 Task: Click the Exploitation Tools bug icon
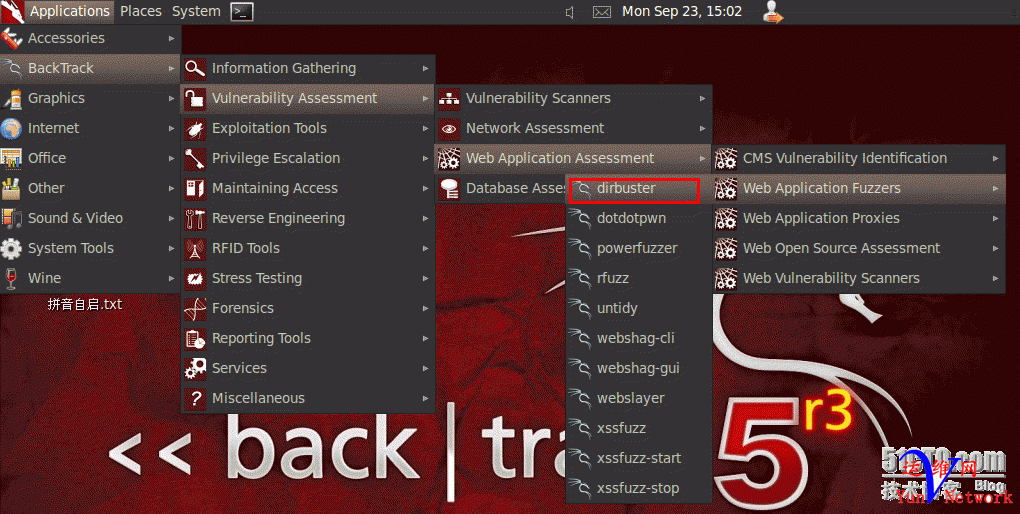[x=195, y=128]
